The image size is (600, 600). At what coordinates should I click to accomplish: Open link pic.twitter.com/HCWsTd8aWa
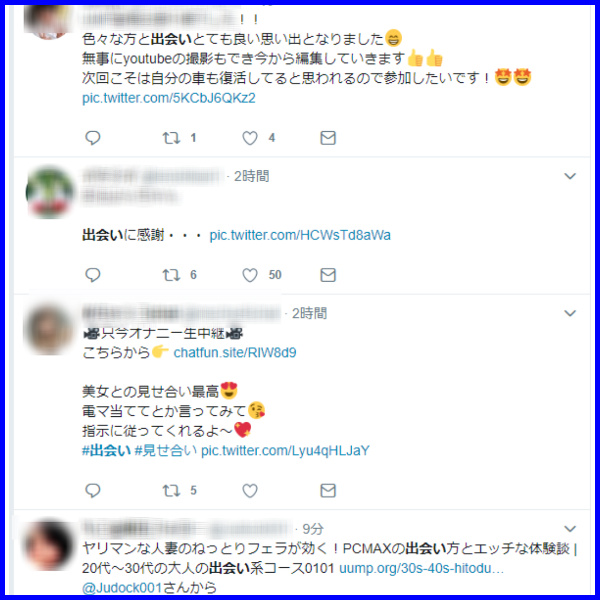pyautogui.click(x=300, y=235)
